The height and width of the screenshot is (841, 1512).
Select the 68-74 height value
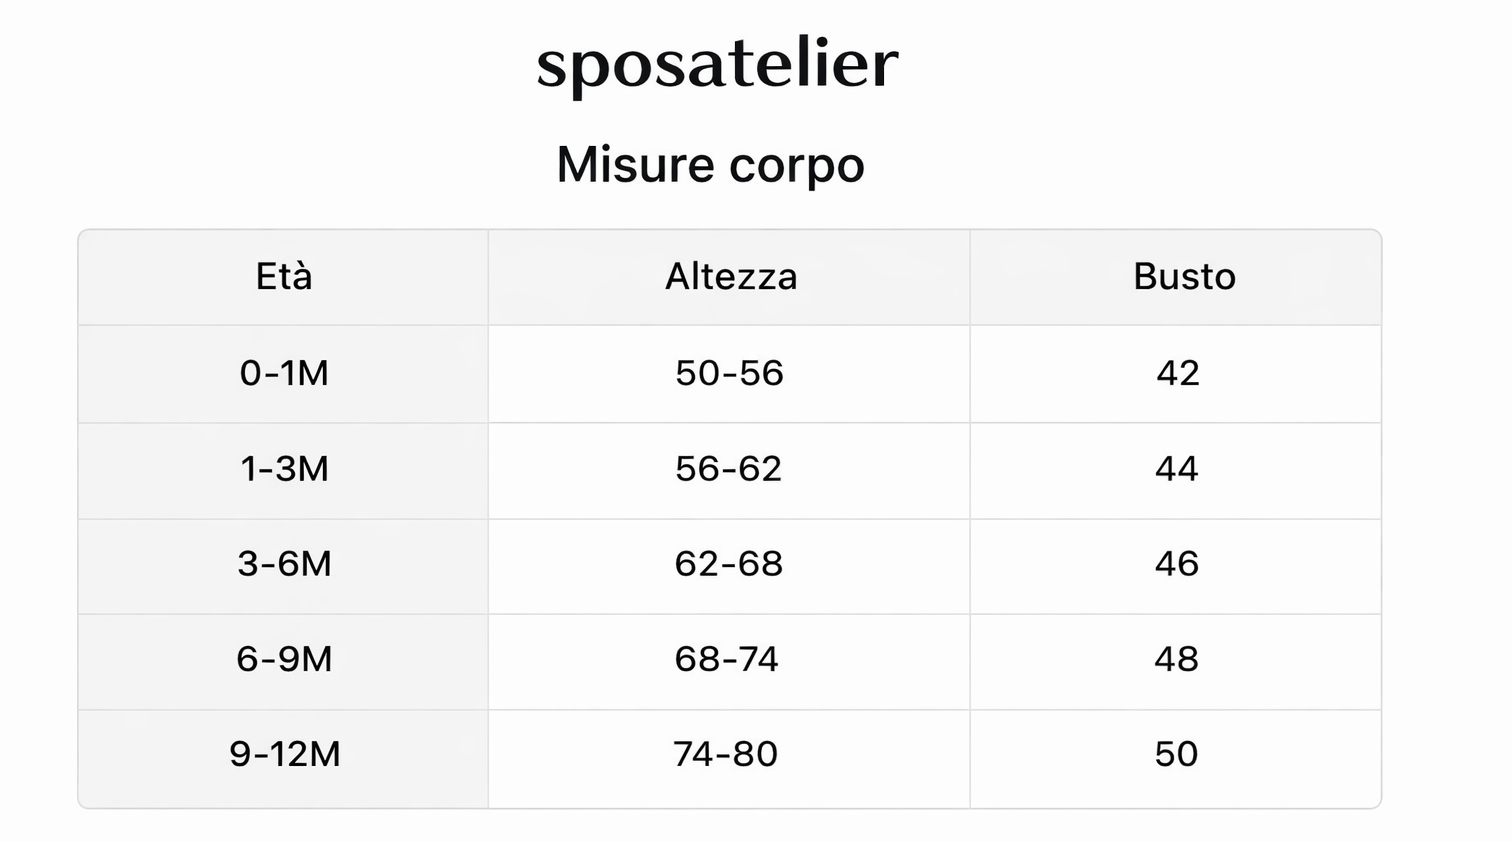point(726,659)
